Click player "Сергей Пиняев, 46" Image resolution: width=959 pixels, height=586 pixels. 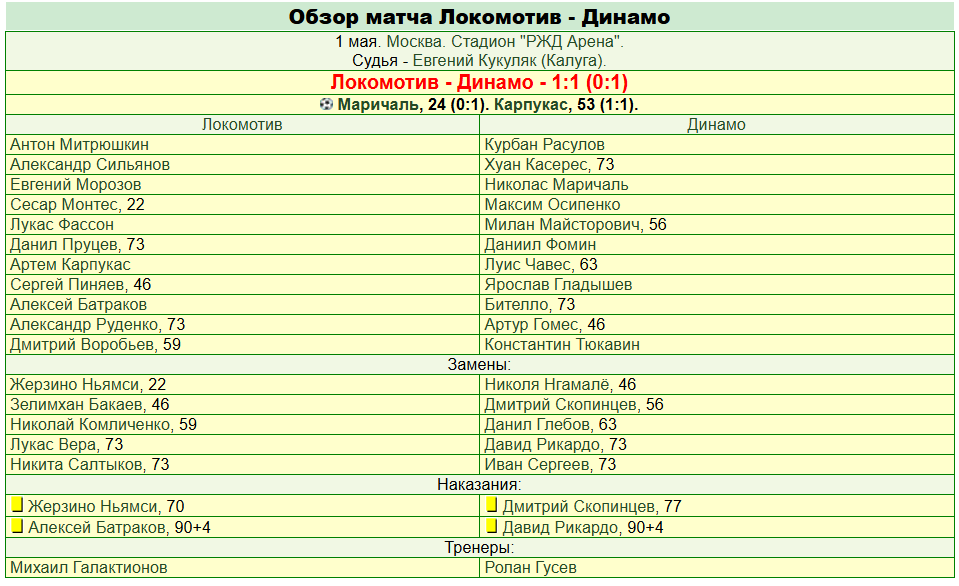coord(81,284)
